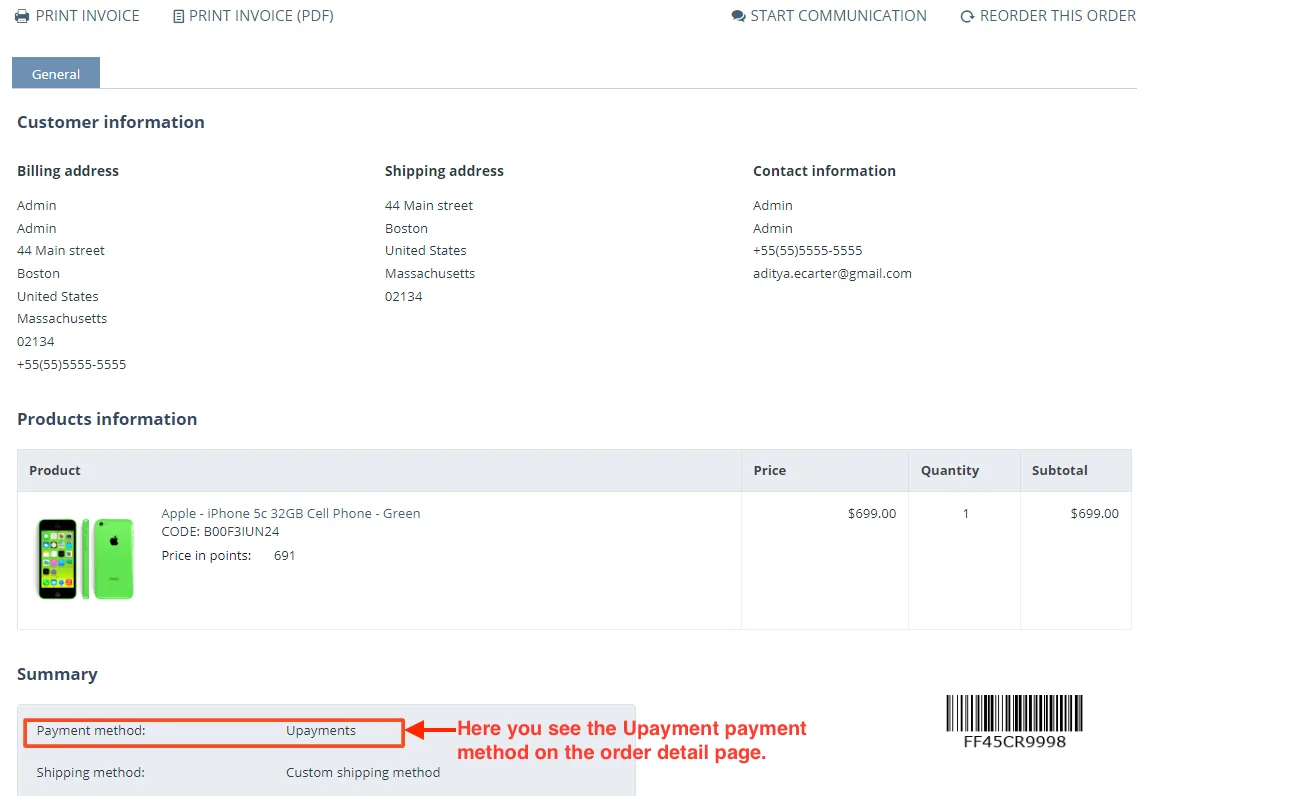Click the PDF document icon
The width and height of the screenshot is (1313, 796).
[x=178, y=16]
